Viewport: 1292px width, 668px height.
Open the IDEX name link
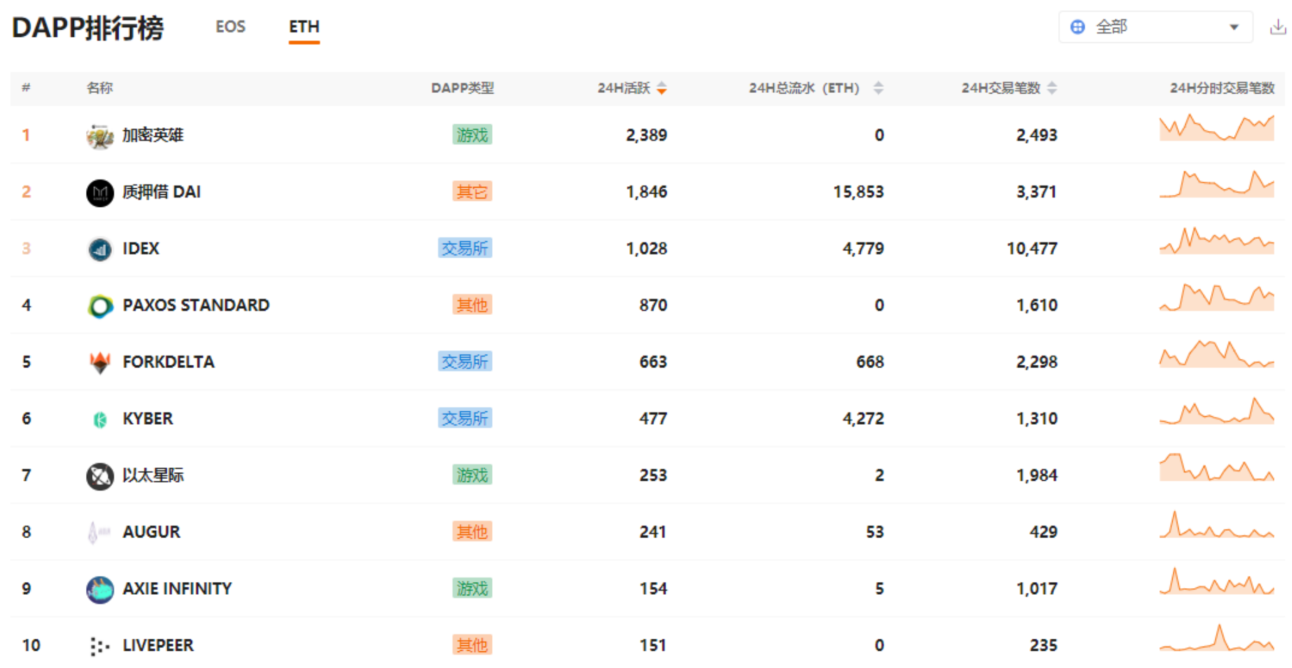(141, 248)
